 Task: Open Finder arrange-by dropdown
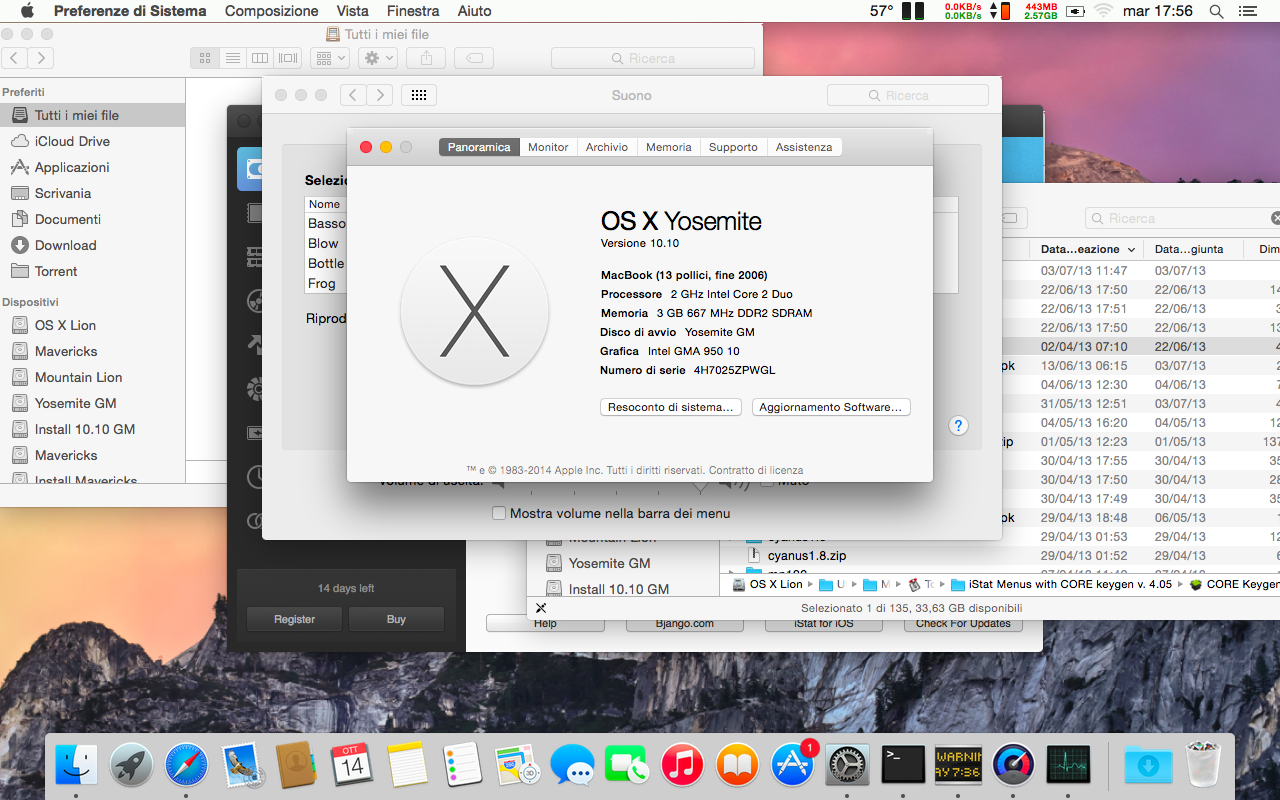[329, 58]
